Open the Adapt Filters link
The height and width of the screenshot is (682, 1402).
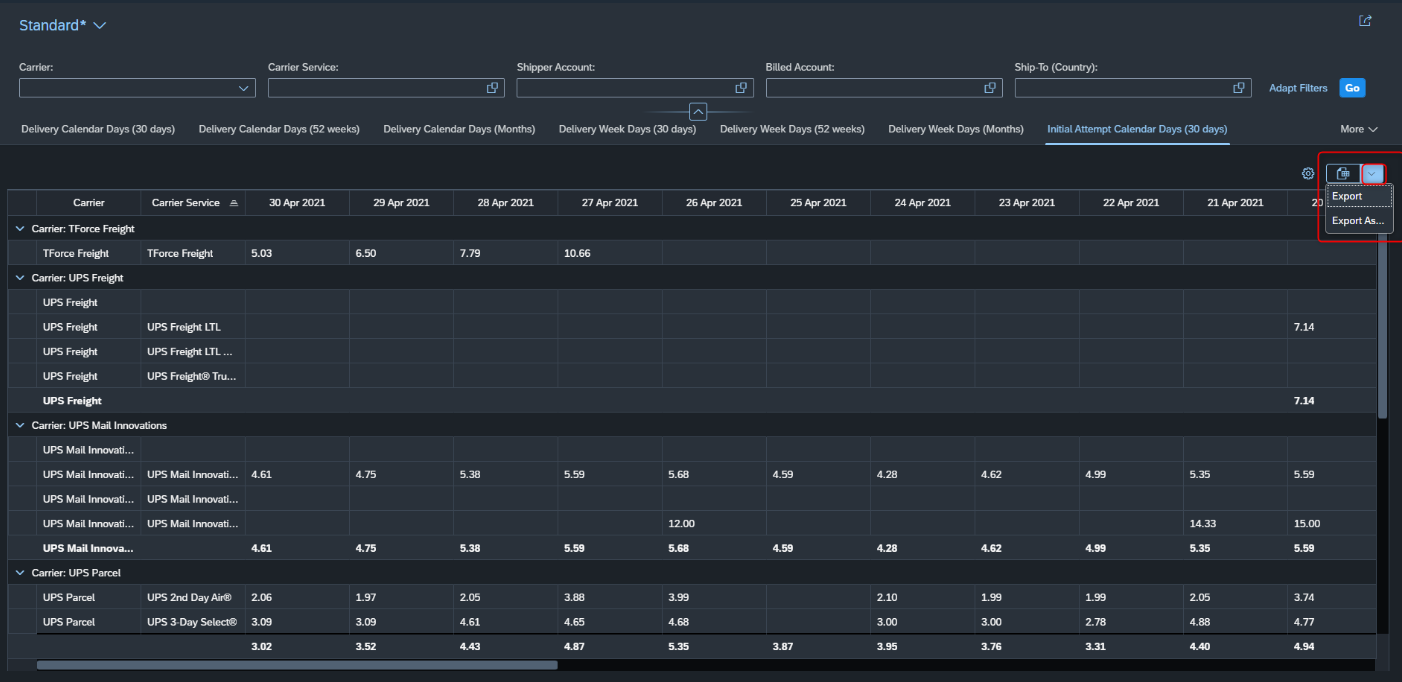click(x=1298, y=88)
